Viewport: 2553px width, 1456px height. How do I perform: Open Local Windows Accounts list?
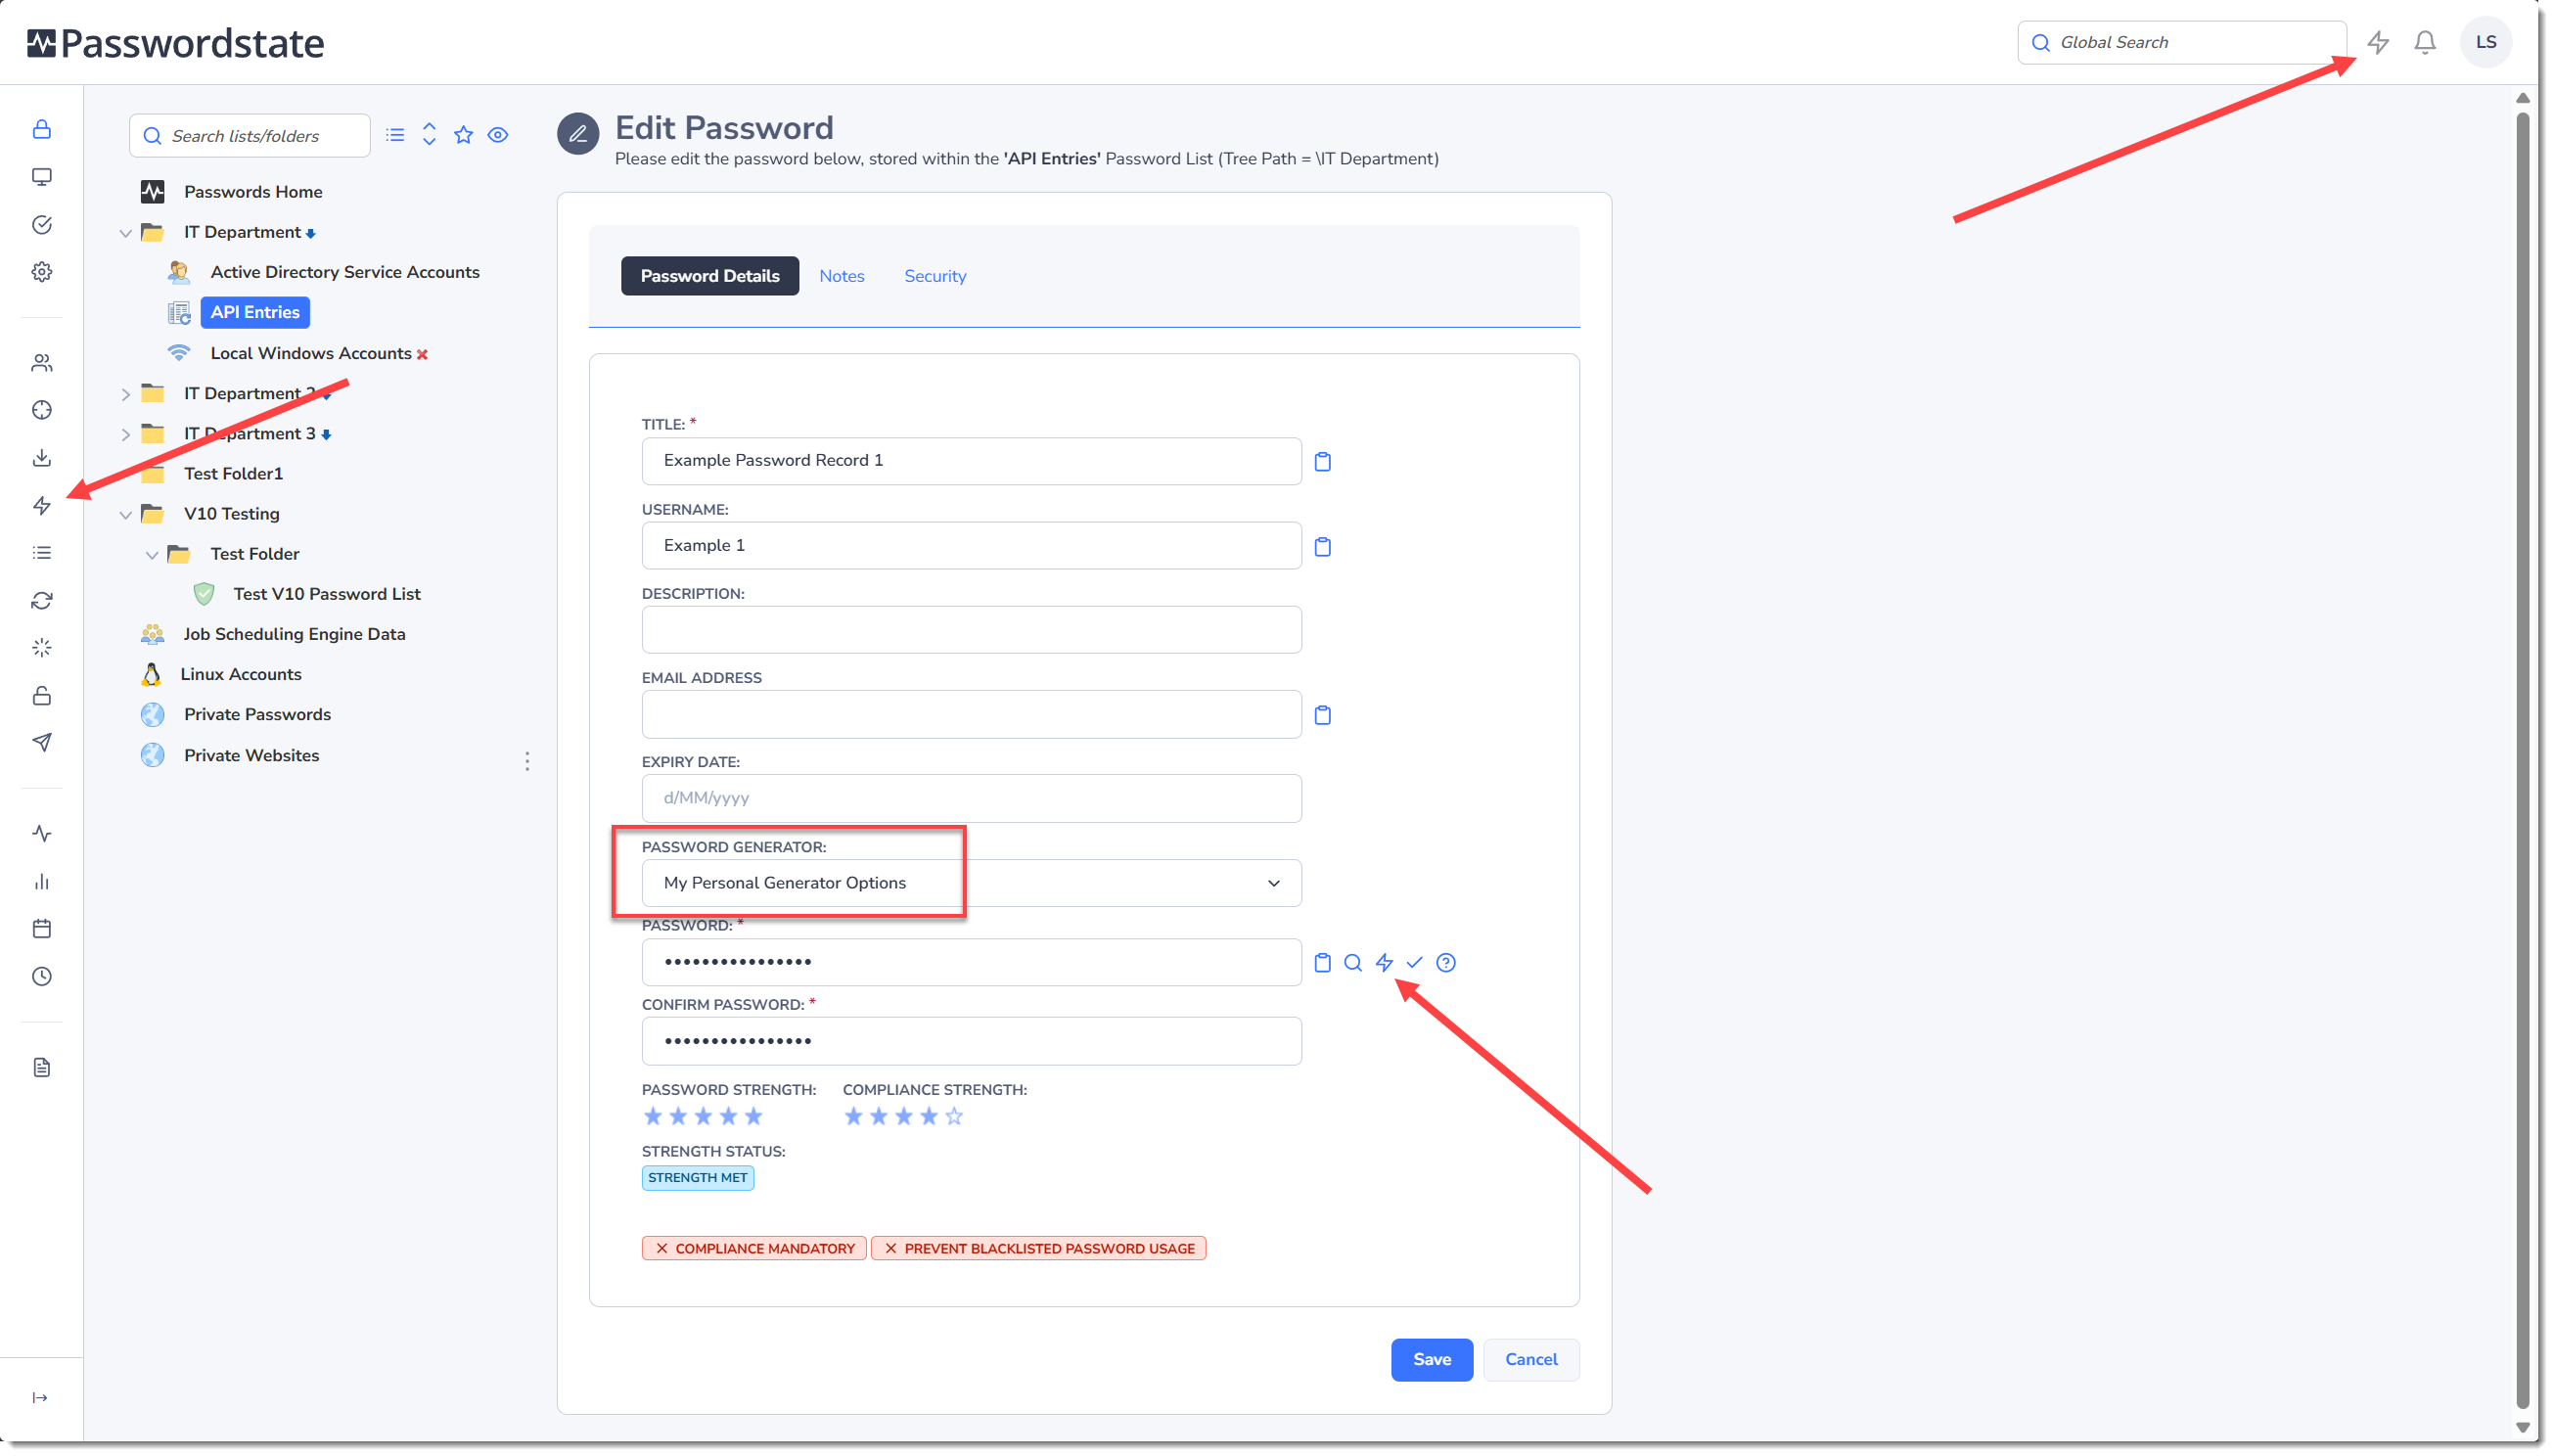pos(311,353)
